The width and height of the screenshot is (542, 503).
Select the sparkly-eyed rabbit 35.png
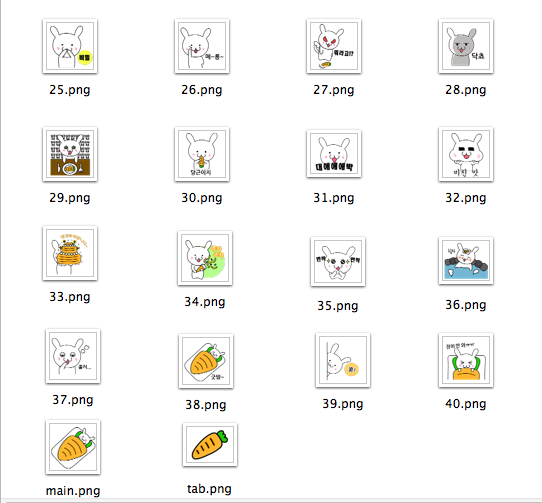(x=338, y=262)
